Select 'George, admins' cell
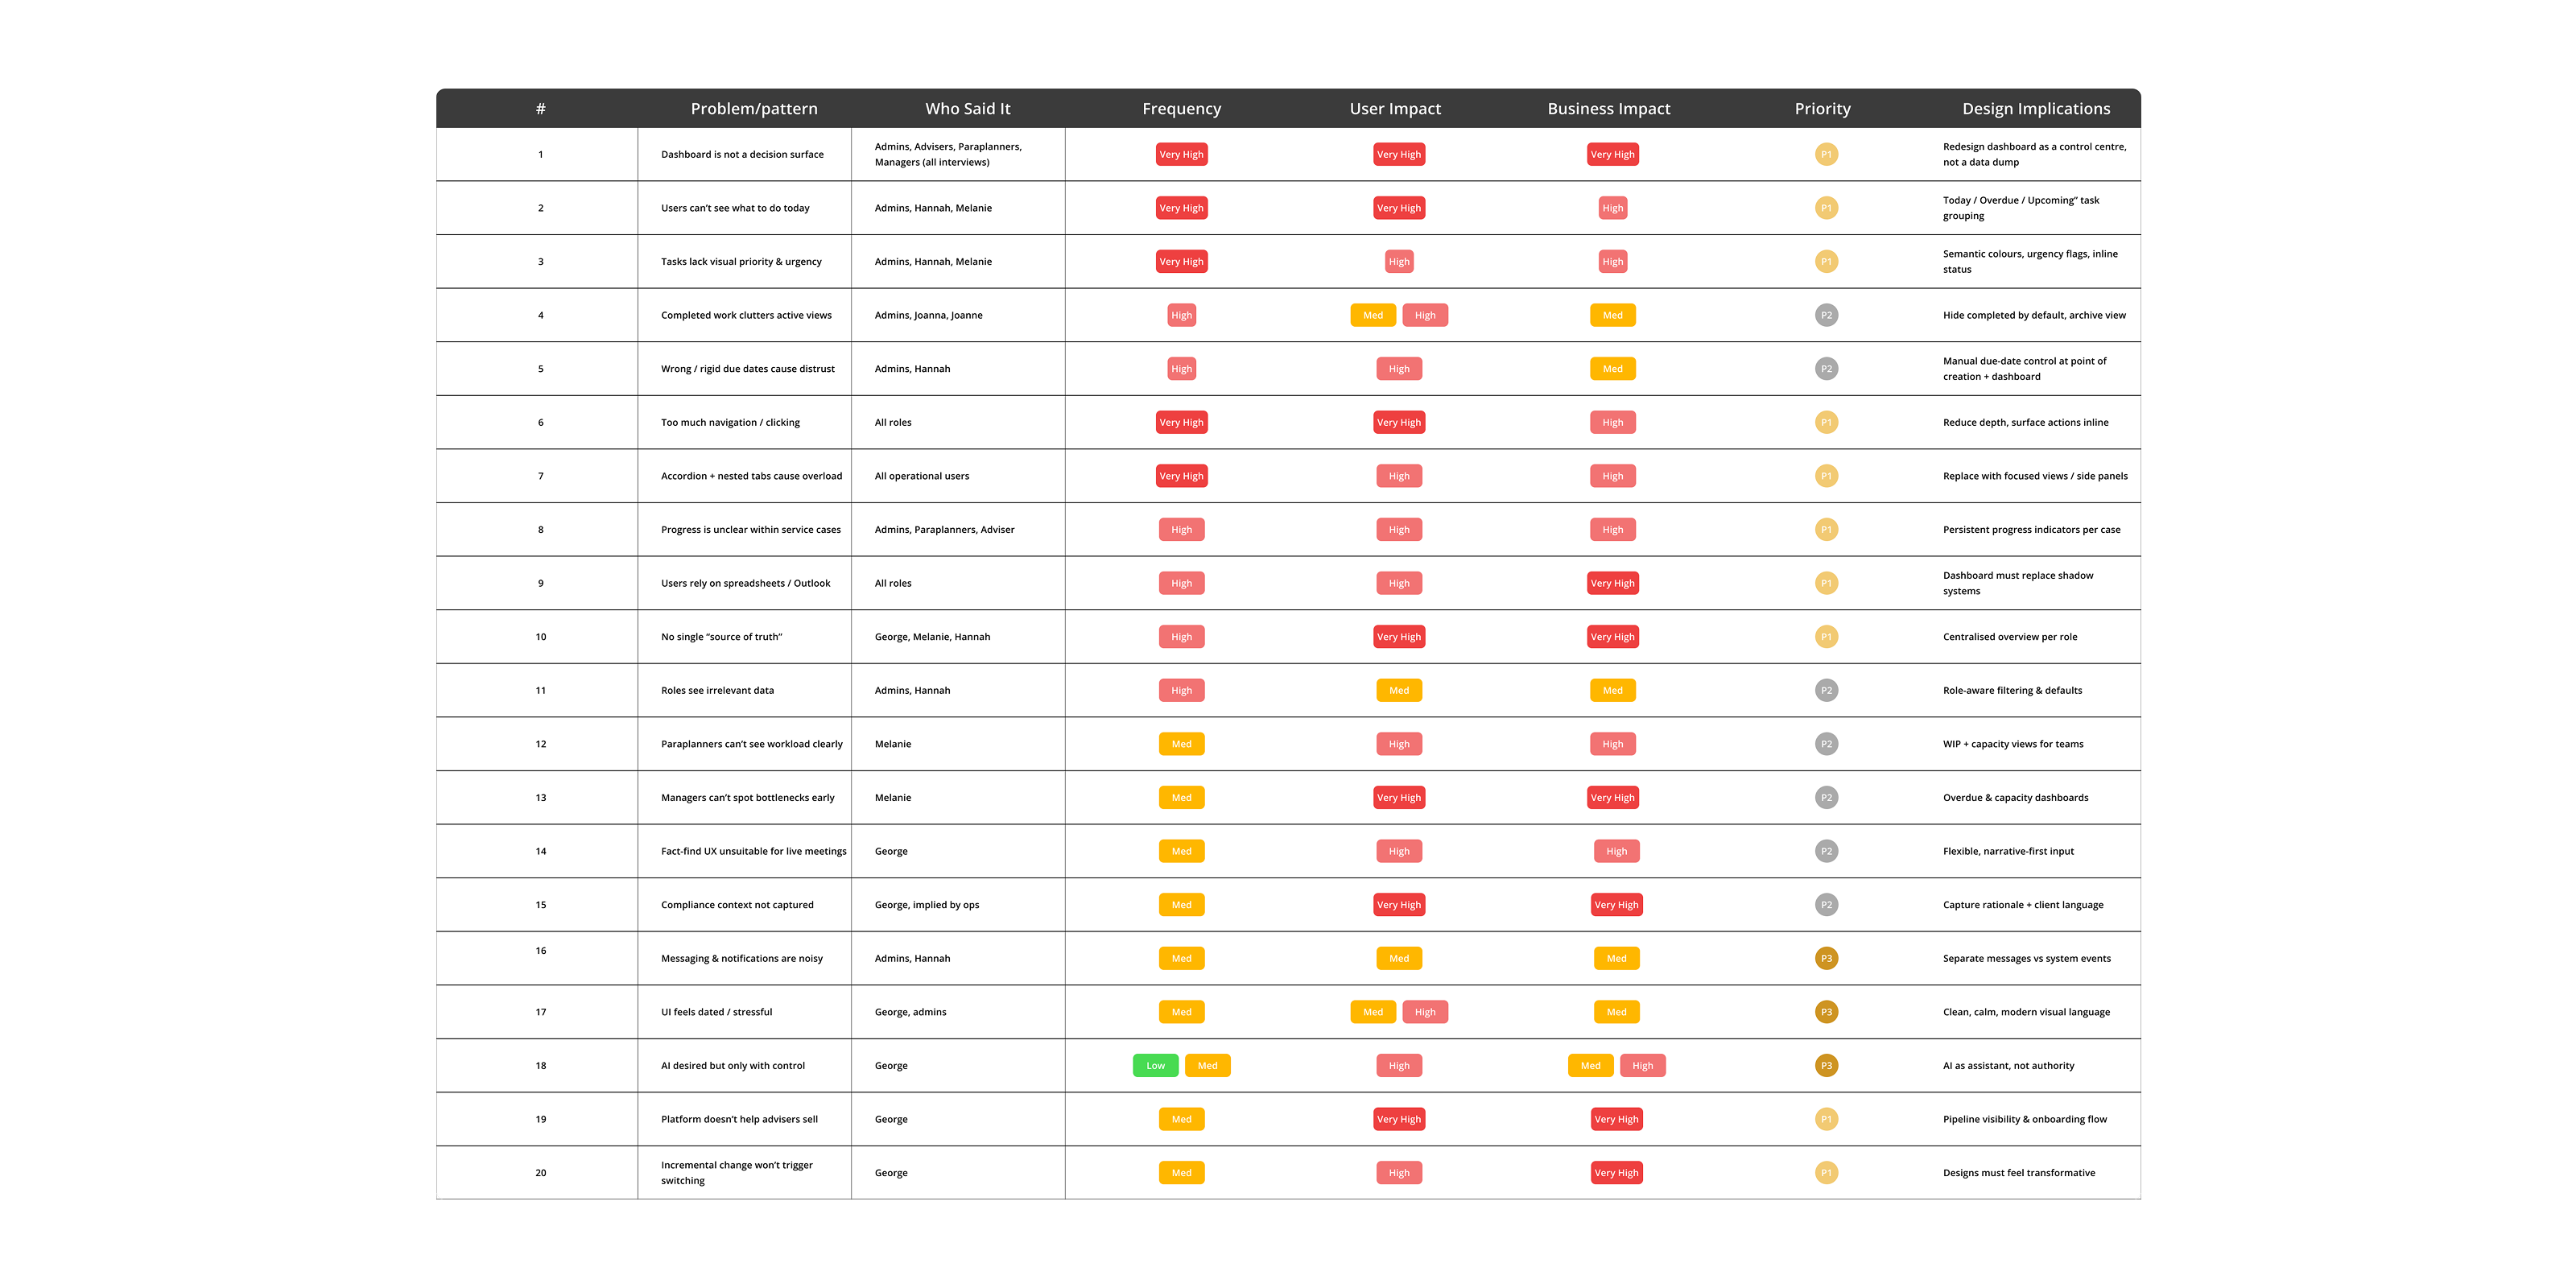 pyautogui.click(x=910, y=1012)
